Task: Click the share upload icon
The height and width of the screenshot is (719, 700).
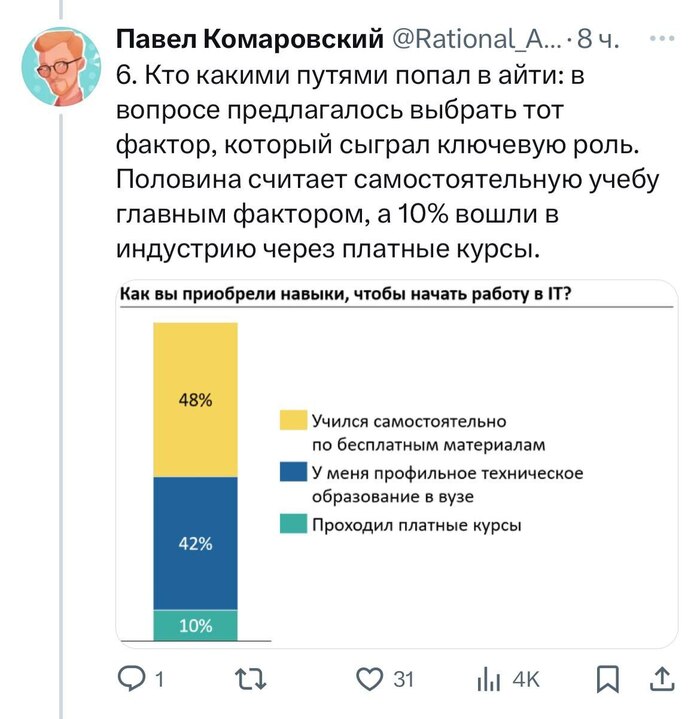Action: pyautogui.click(x=661, y=681)
